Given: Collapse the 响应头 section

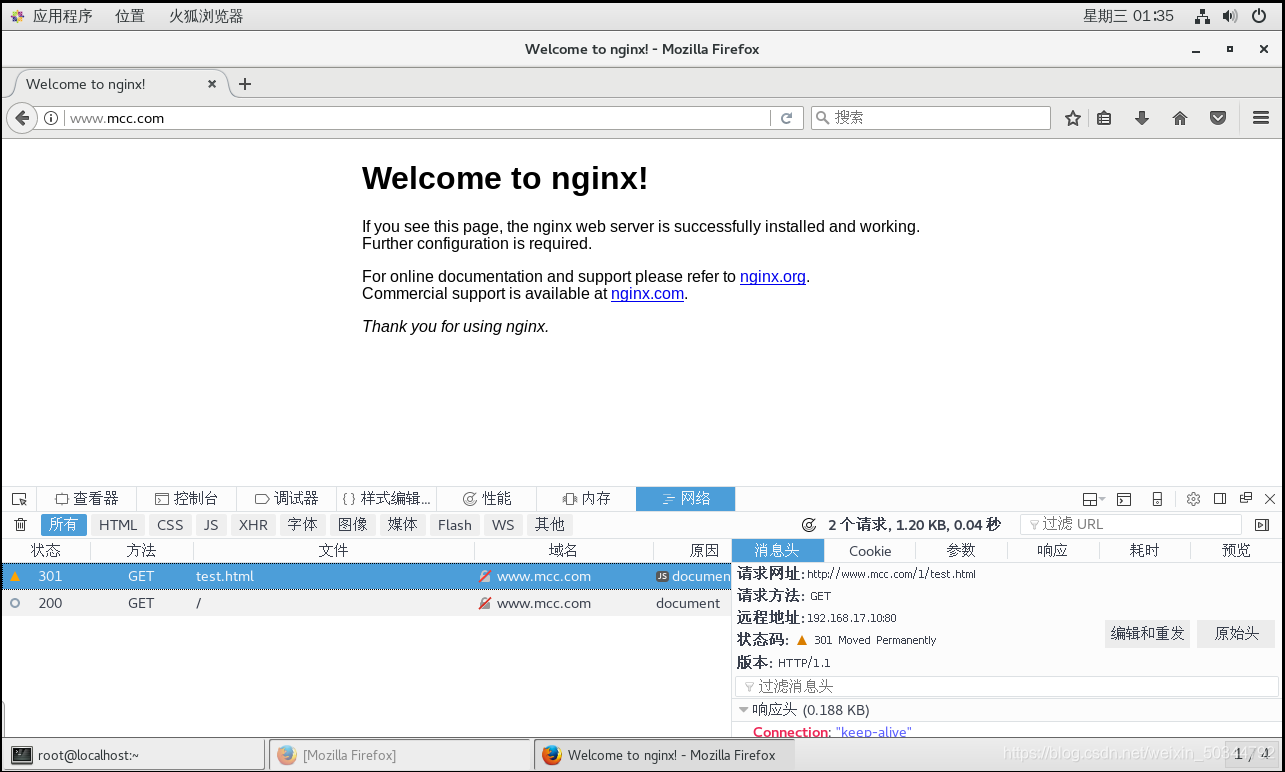Looking at the screenshot, I should click(744, 710).
